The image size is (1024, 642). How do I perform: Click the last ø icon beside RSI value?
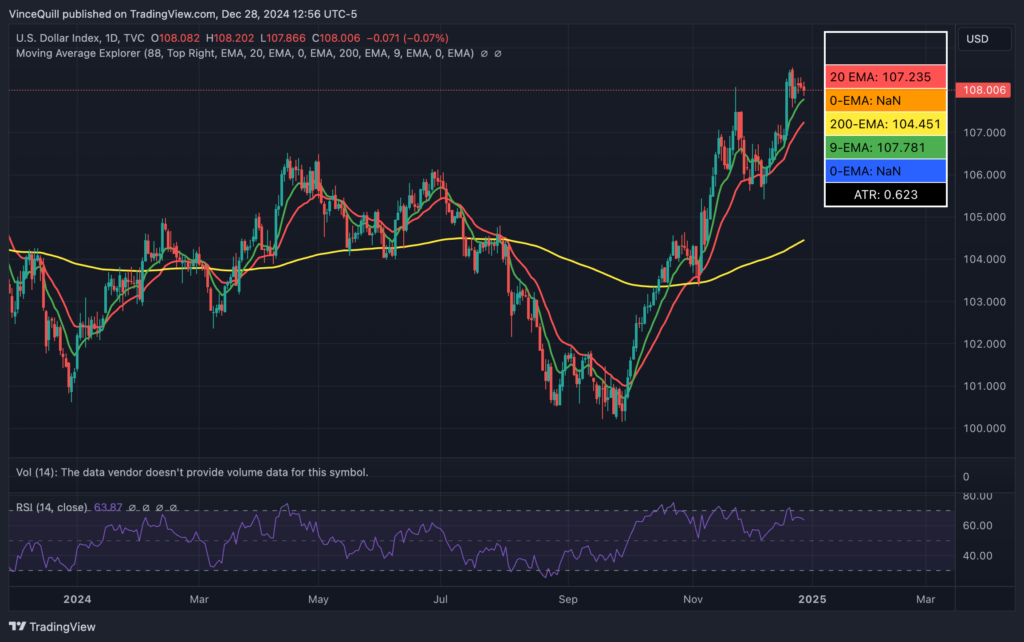(173, 508)
